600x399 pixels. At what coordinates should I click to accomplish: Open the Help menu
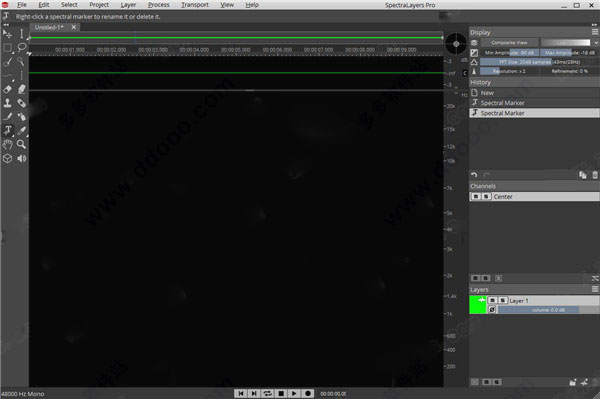[252, 5]
